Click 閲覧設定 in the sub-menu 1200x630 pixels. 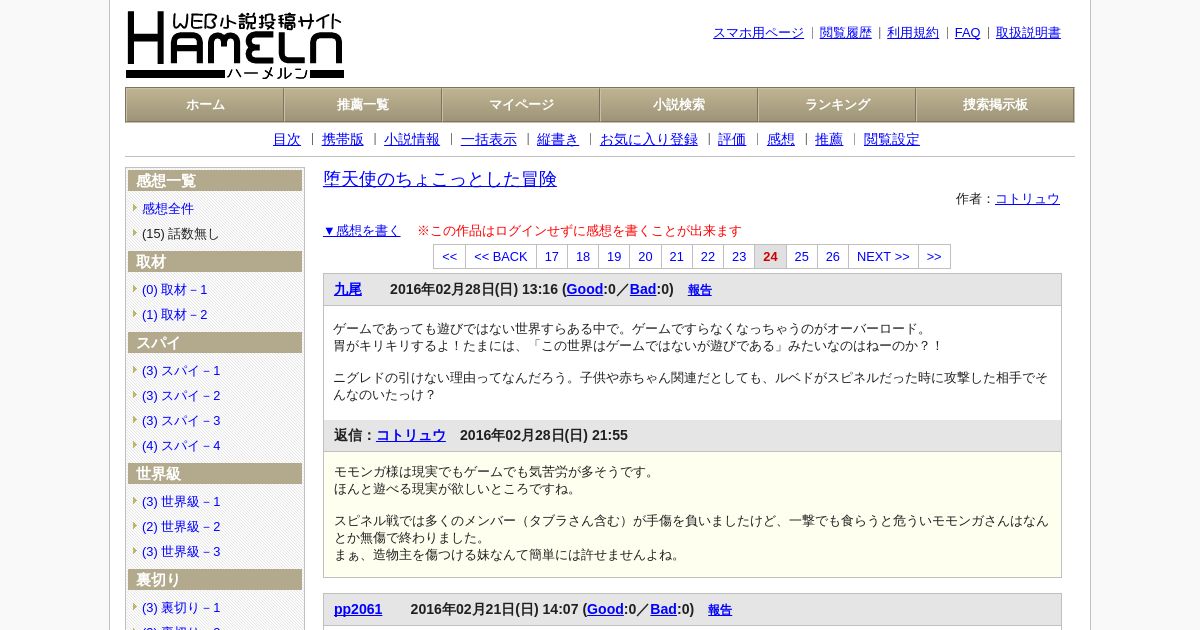point(892,140)
